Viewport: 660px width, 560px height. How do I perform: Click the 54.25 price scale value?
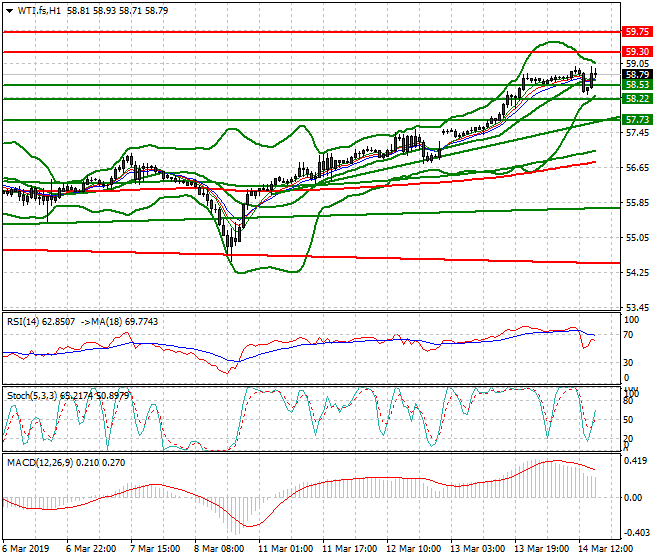637,273
